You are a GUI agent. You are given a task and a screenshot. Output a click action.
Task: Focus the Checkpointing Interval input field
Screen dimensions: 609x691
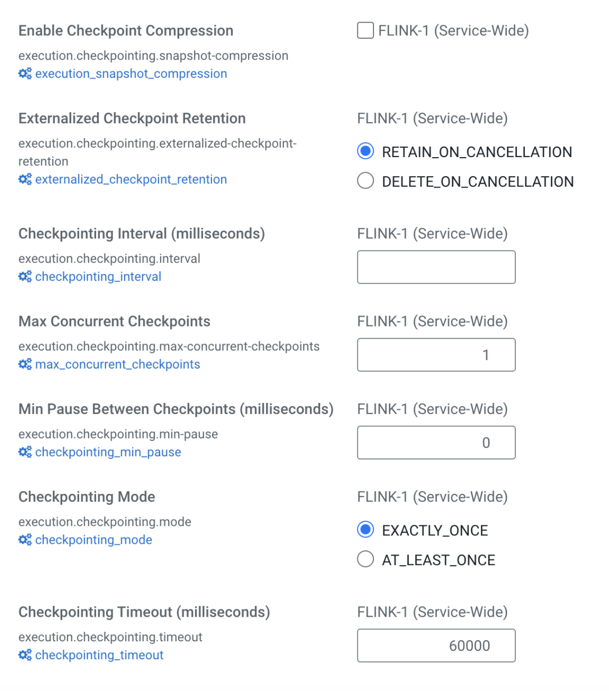point(436,267)
